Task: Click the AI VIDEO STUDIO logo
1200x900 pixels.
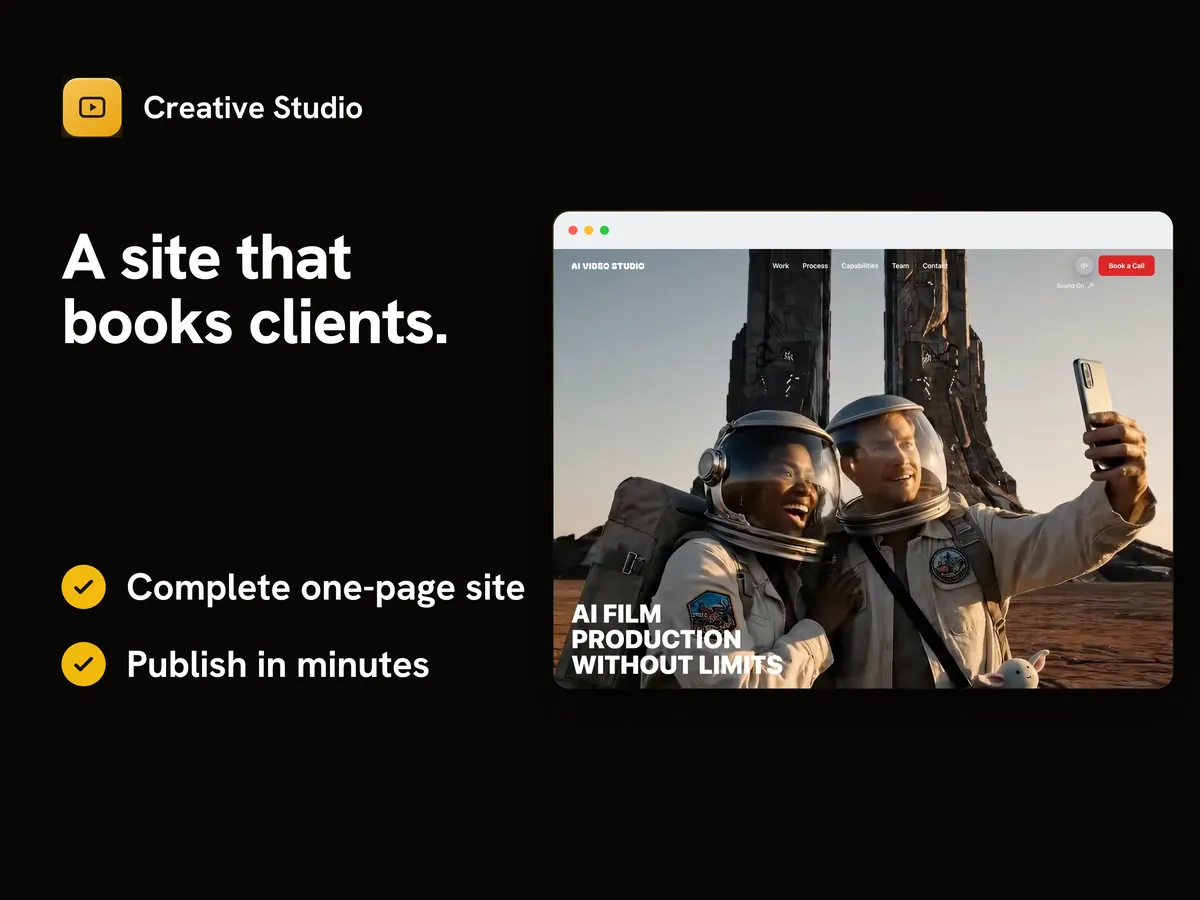Action: click(x=608, y=266)
